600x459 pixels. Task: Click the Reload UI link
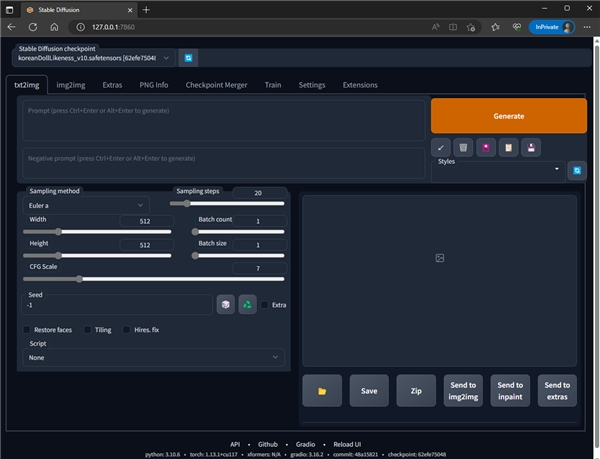click(x=347, y=444)
